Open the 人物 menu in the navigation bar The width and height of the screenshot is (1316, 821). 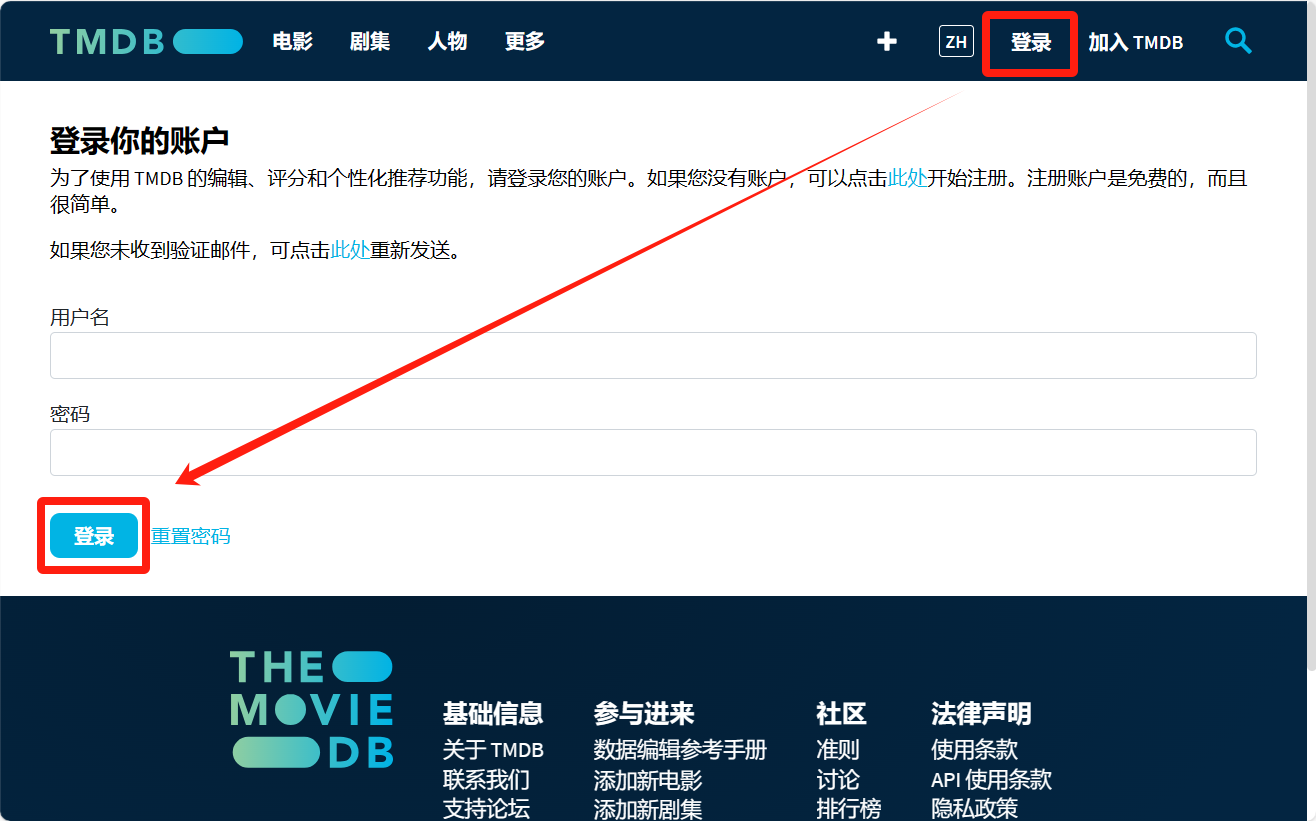[x=447, y=41]
